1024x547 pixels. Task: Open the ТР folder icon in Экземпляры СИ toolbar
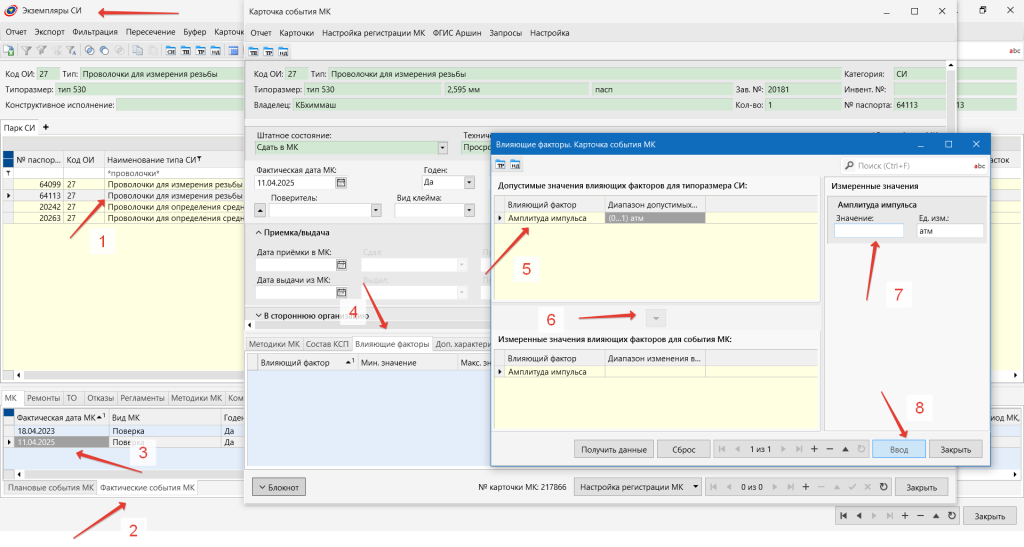click(200, 50)
